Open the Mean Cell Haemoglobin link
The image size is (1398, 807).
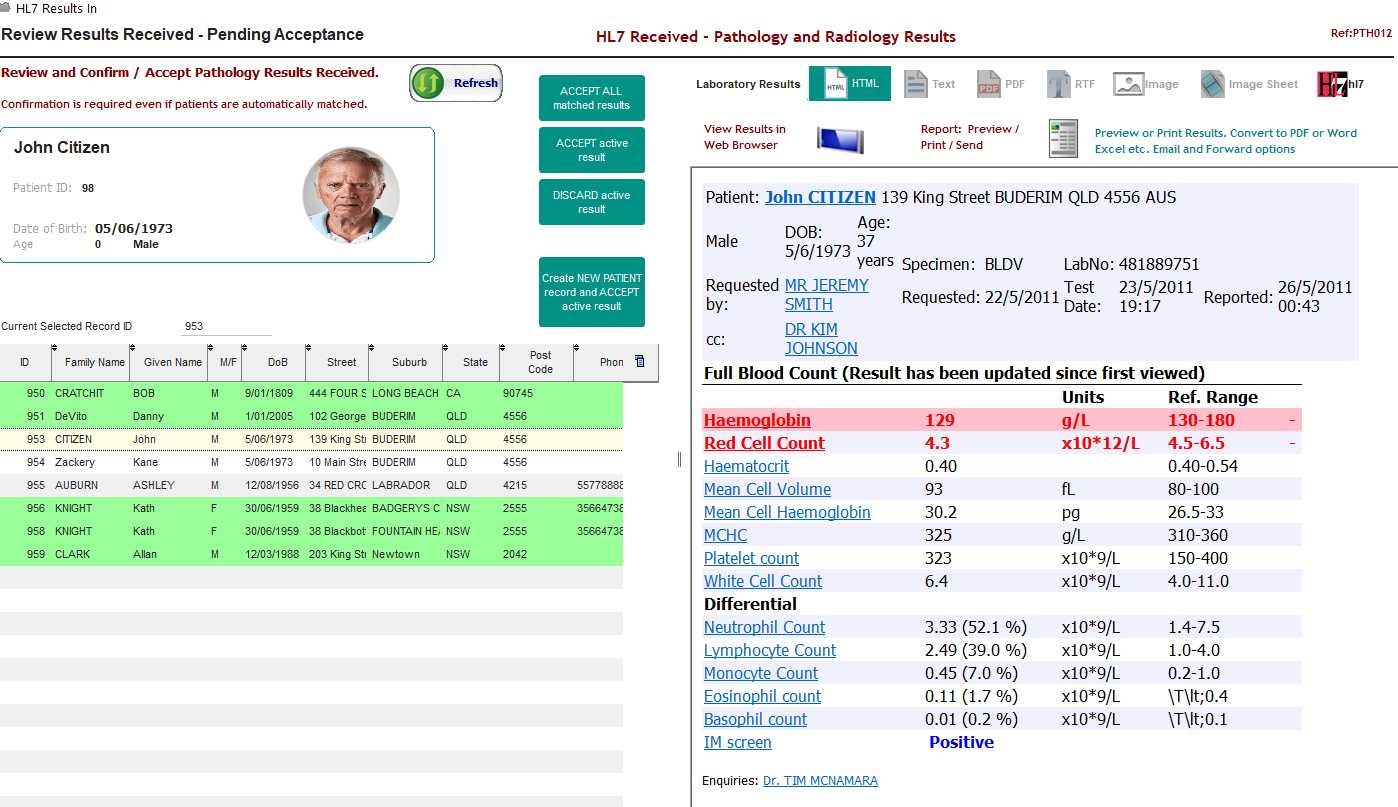787,512
